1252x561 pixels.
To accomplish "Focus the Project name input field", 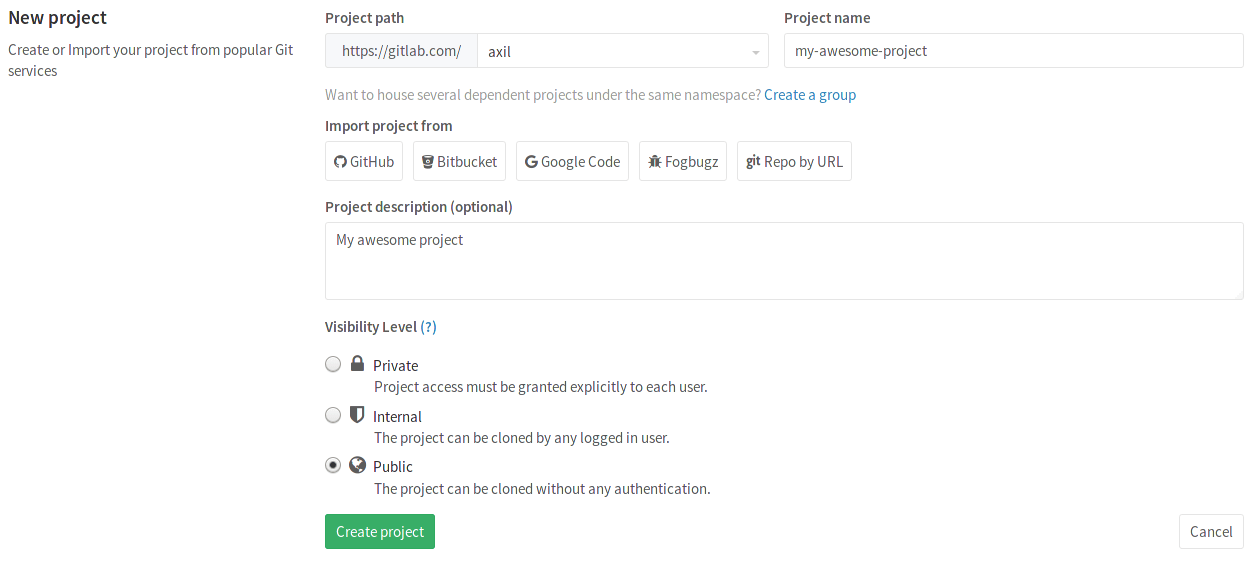I will [1012, 51].
